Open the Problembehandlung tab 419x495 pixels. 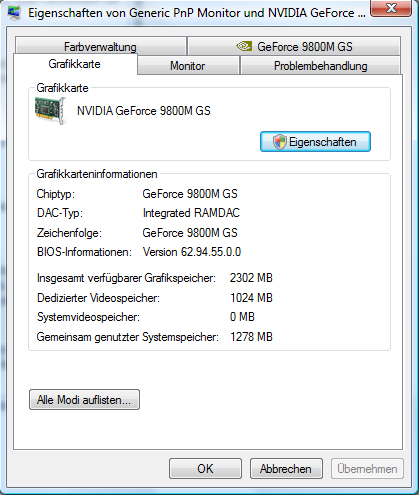320,66
